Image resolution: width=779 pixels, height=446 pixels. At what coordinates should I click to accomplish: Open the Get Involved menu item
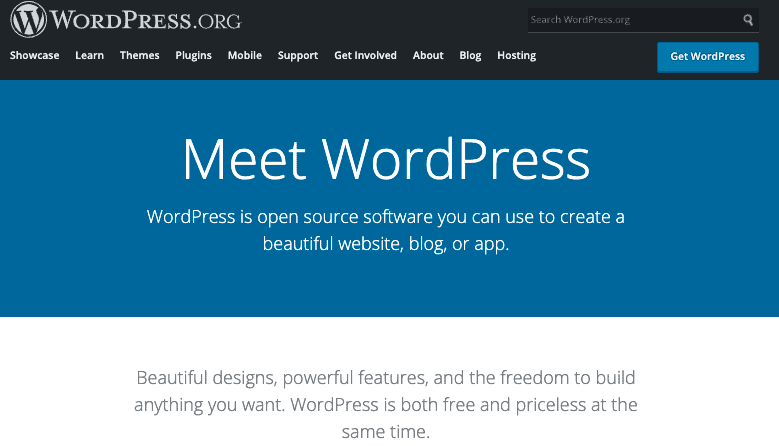click(x=365, y=56)
